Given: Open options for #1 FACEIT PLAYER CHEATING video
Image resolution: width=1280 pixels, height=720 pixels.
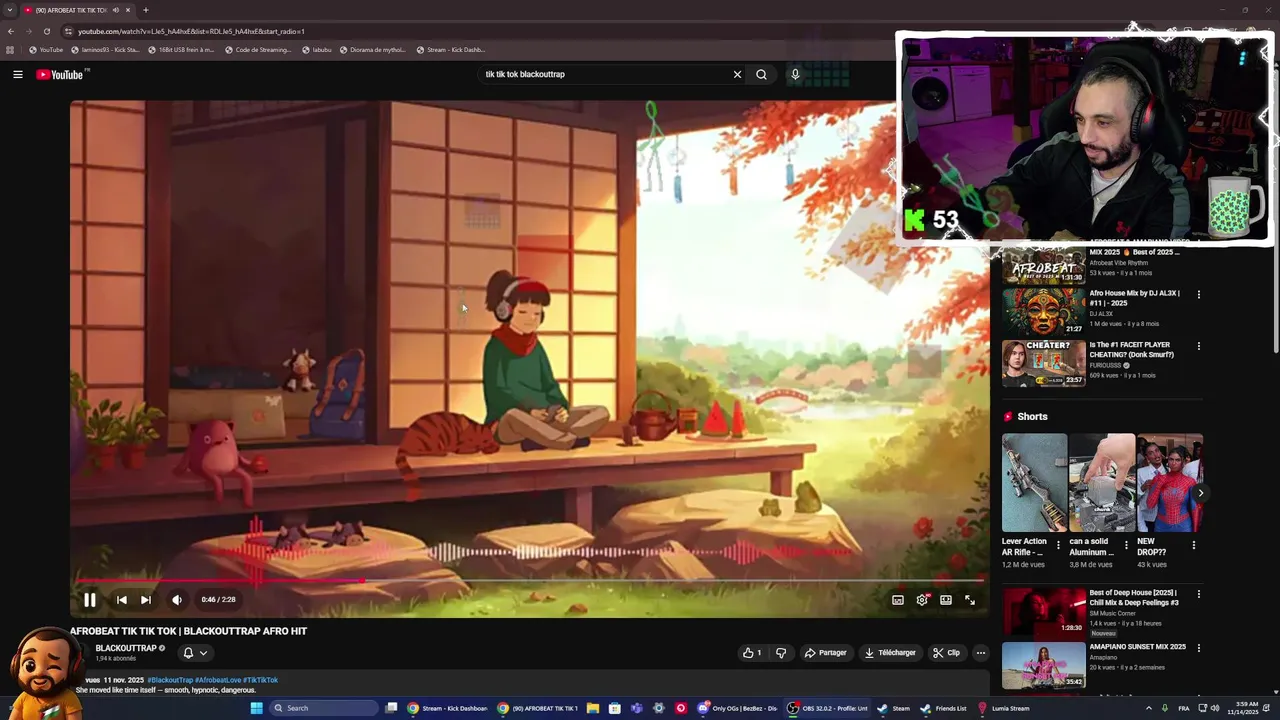Looking at the screenshot, I should [1198, 346].
